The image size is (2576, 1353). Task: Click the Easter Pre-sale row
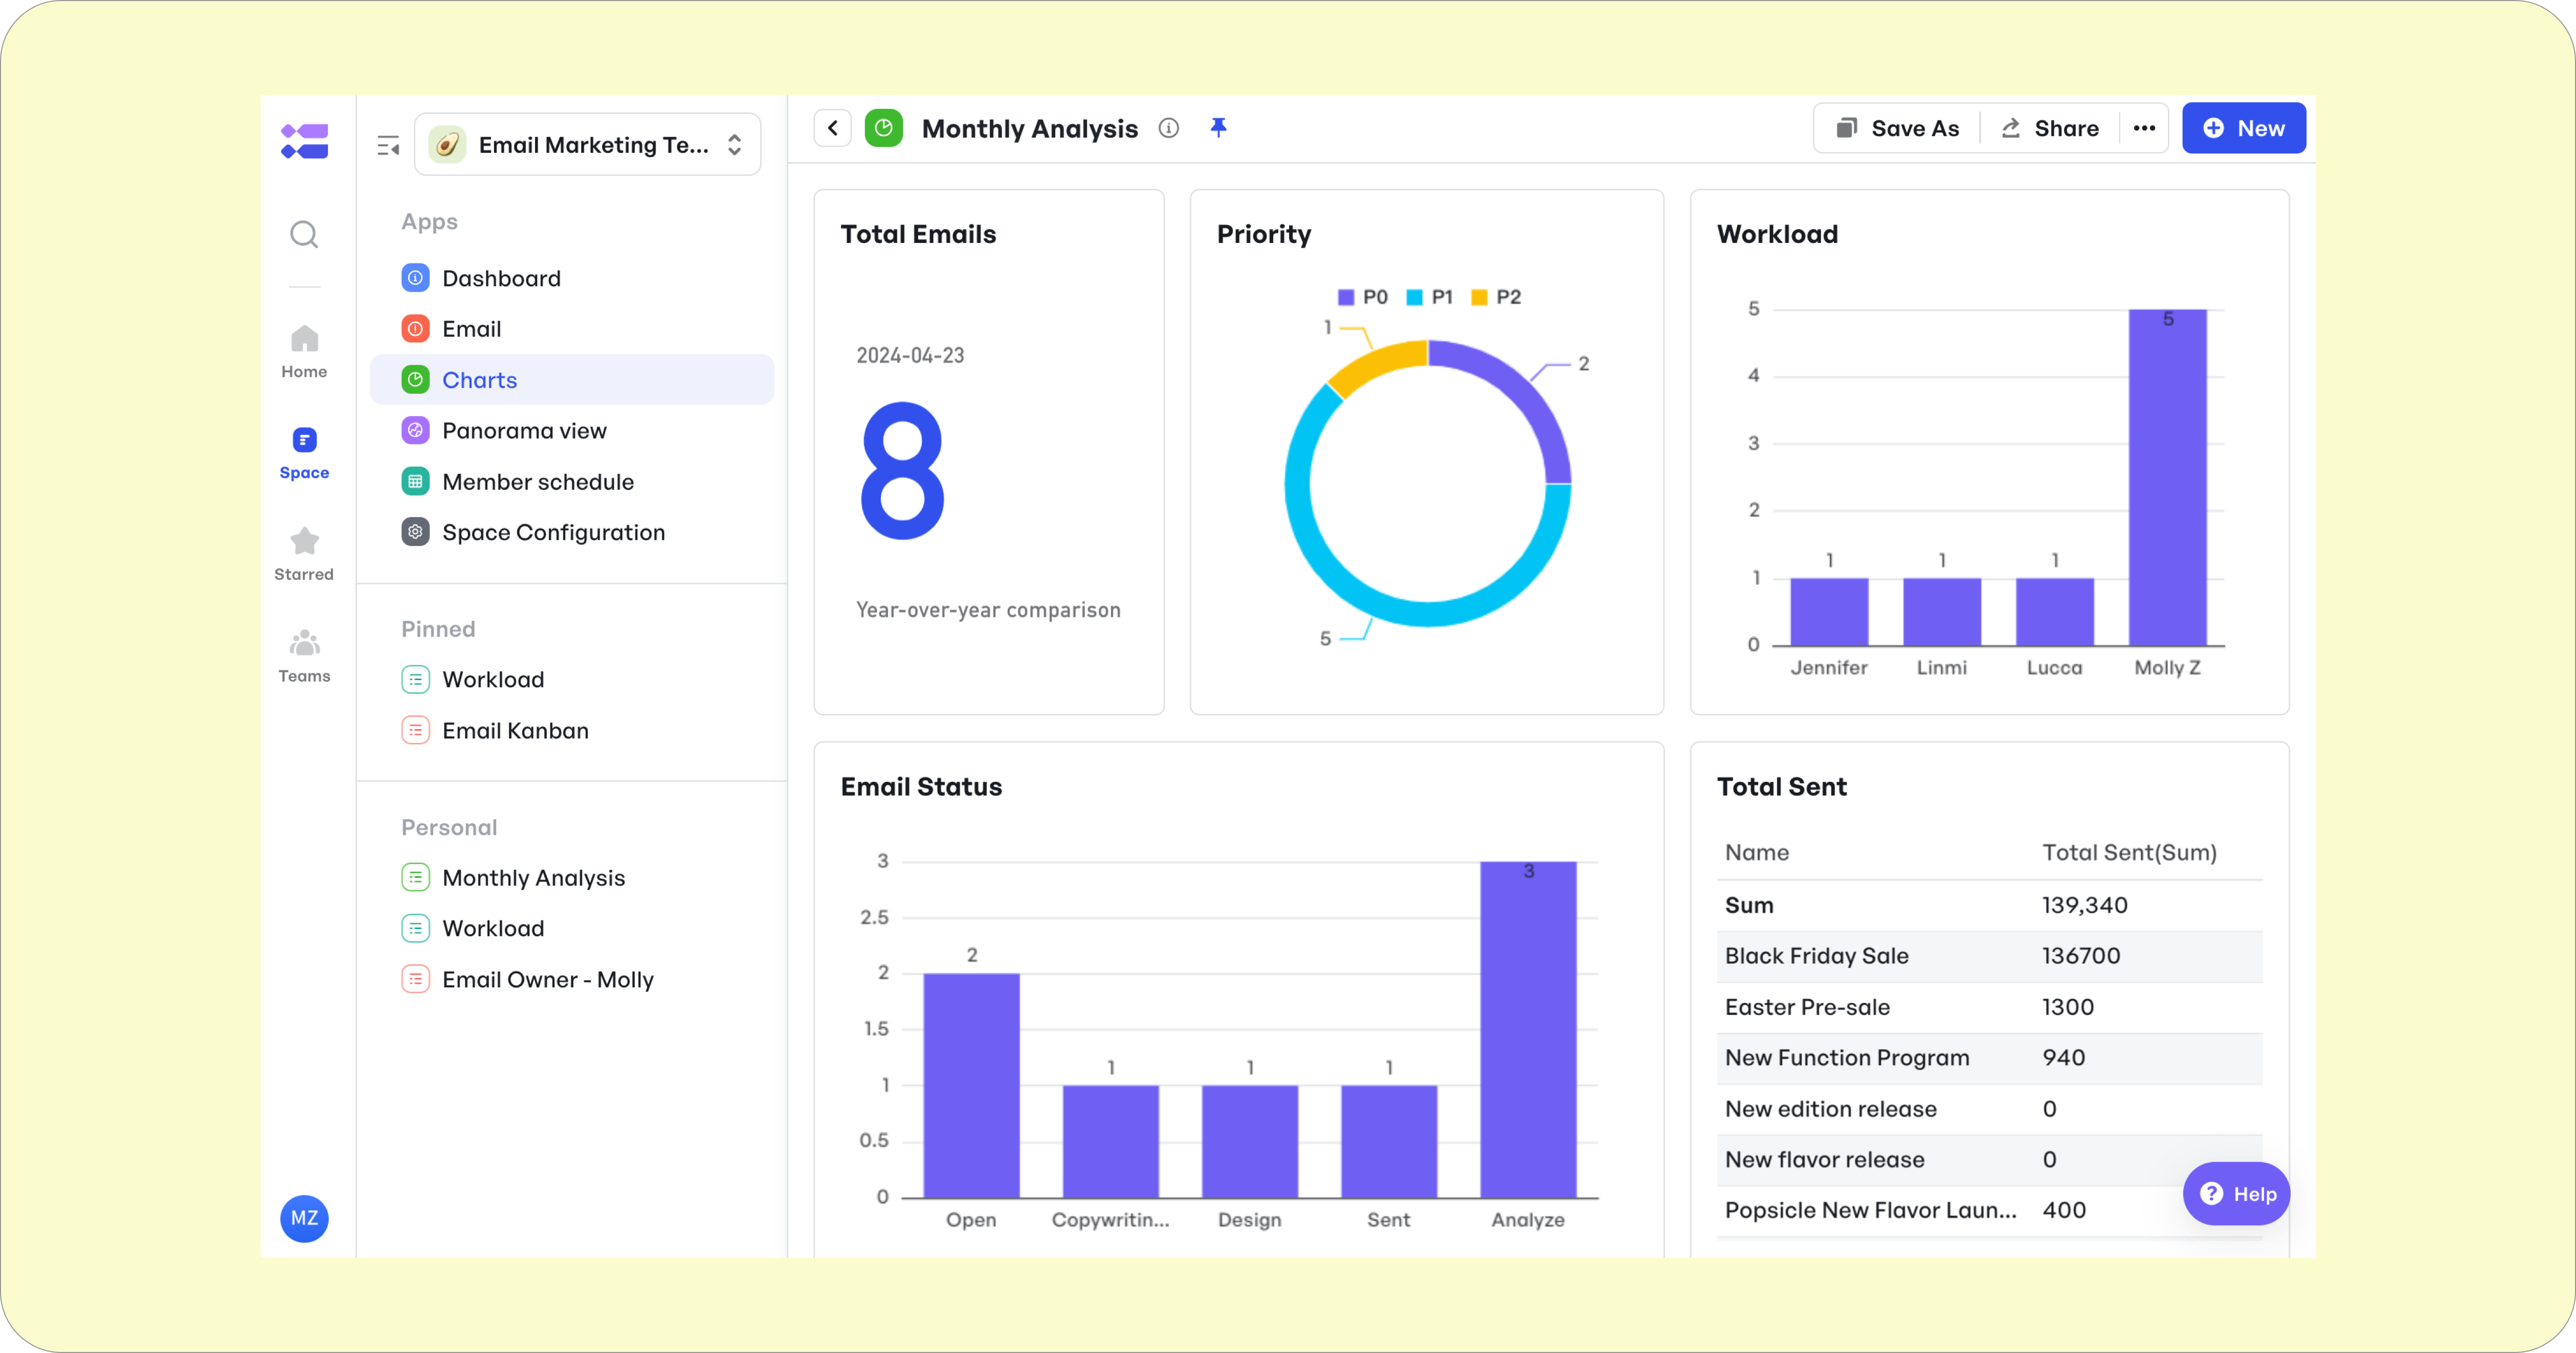tap(1989, 1007)
